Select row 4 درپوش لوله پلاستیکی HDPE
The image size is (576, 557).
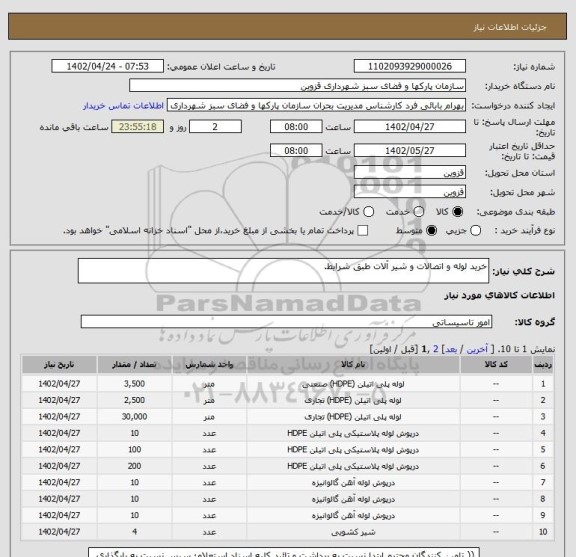coord(353,434)
